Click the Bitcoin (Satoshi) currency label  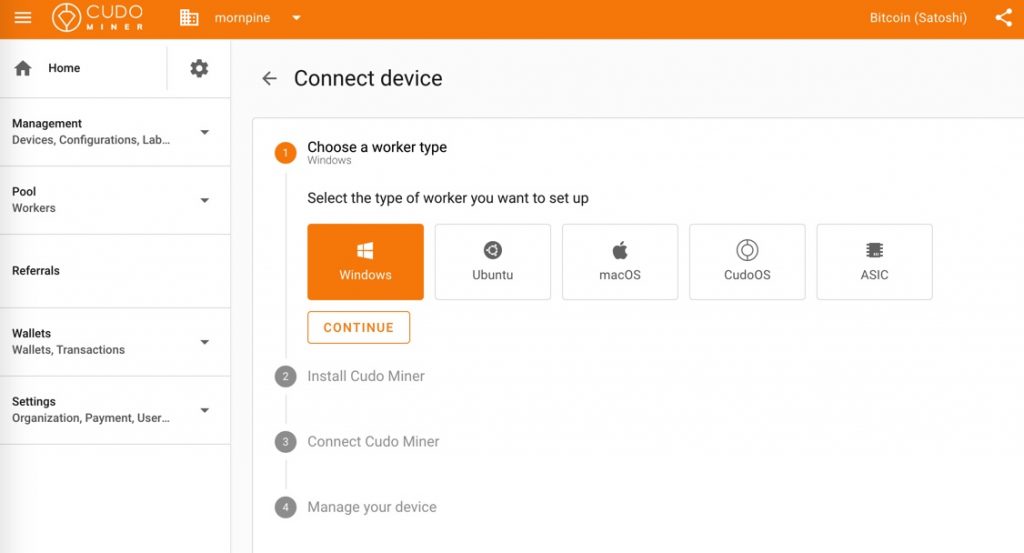tap(918, 18)
